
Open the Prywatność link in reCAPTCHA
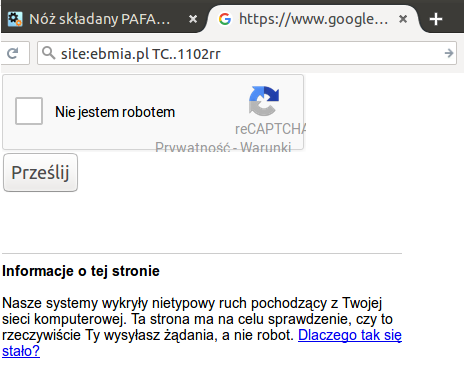[193, 147]
